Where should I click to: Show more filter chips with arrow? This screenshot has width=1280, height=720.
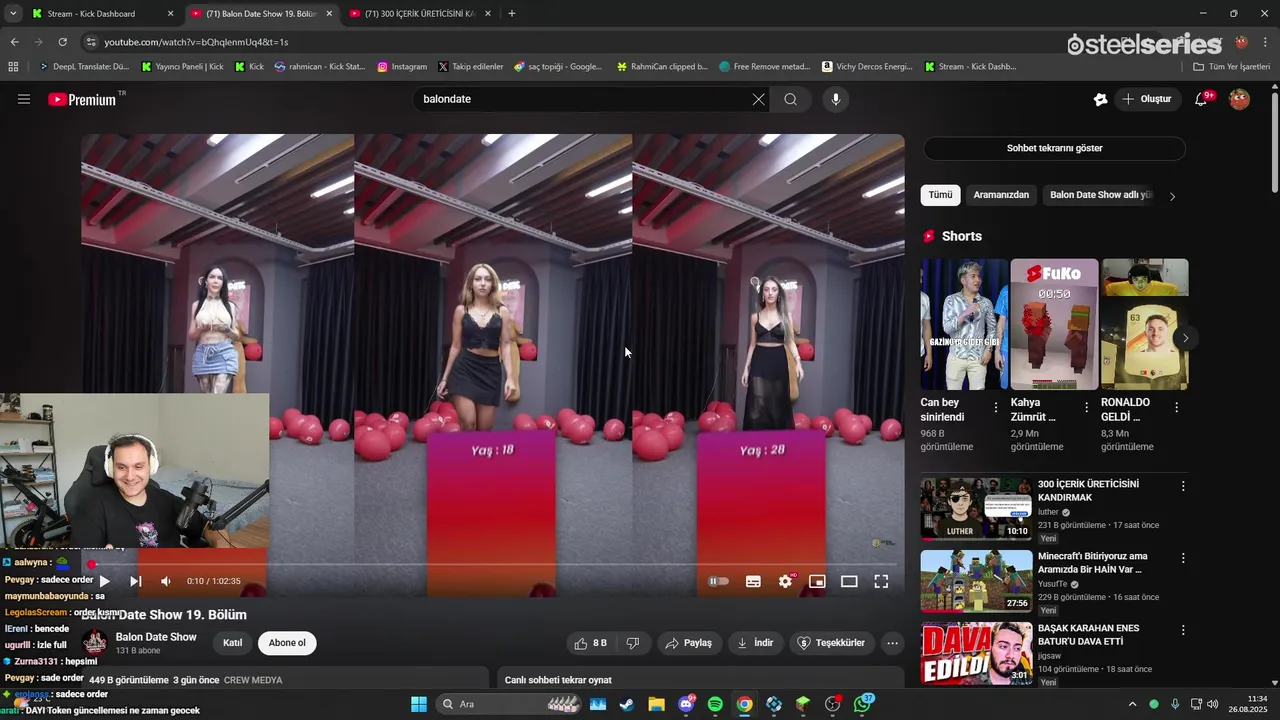coord(1172,196)
